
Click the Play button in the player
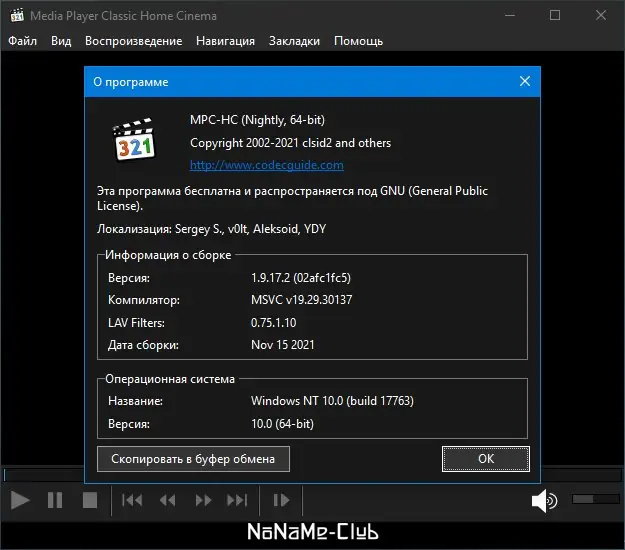click(x=20, y=501)
